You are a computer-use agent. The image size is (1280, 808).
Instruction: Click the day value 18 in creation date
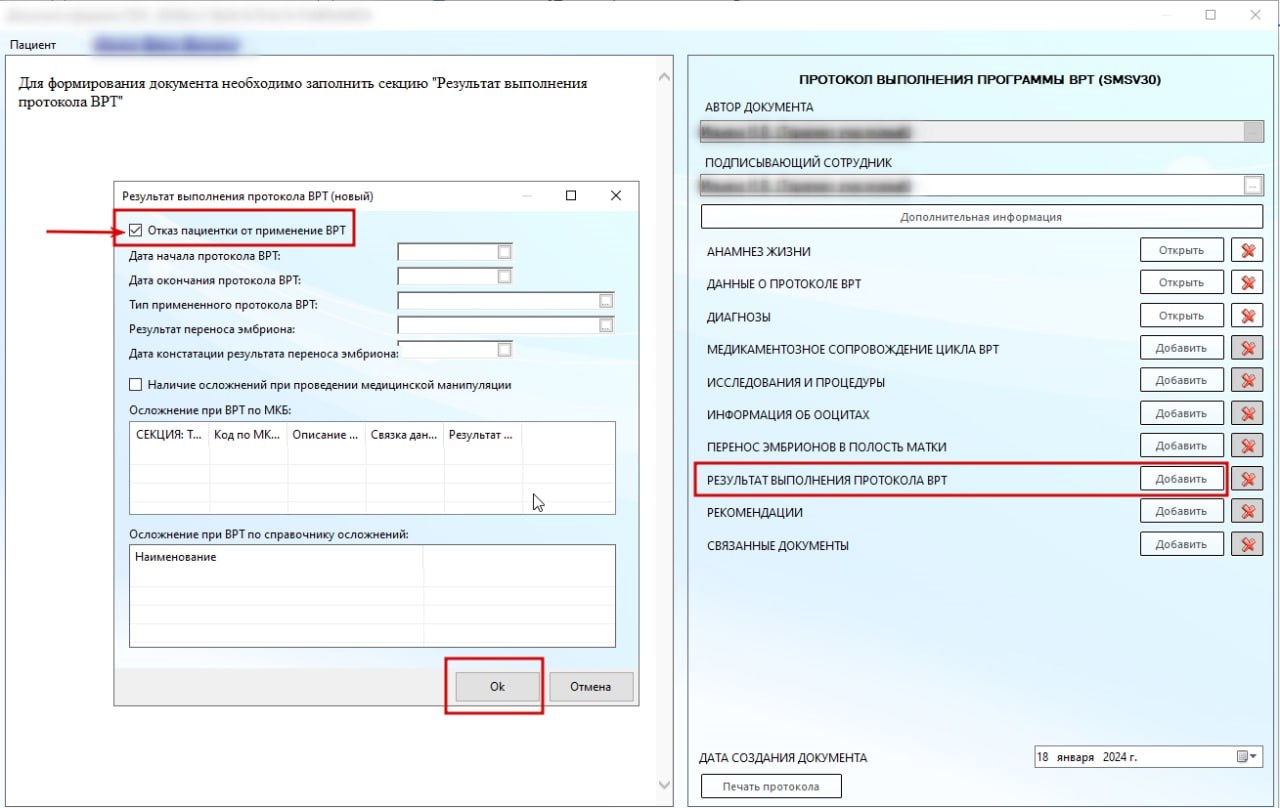(1043, 757)
